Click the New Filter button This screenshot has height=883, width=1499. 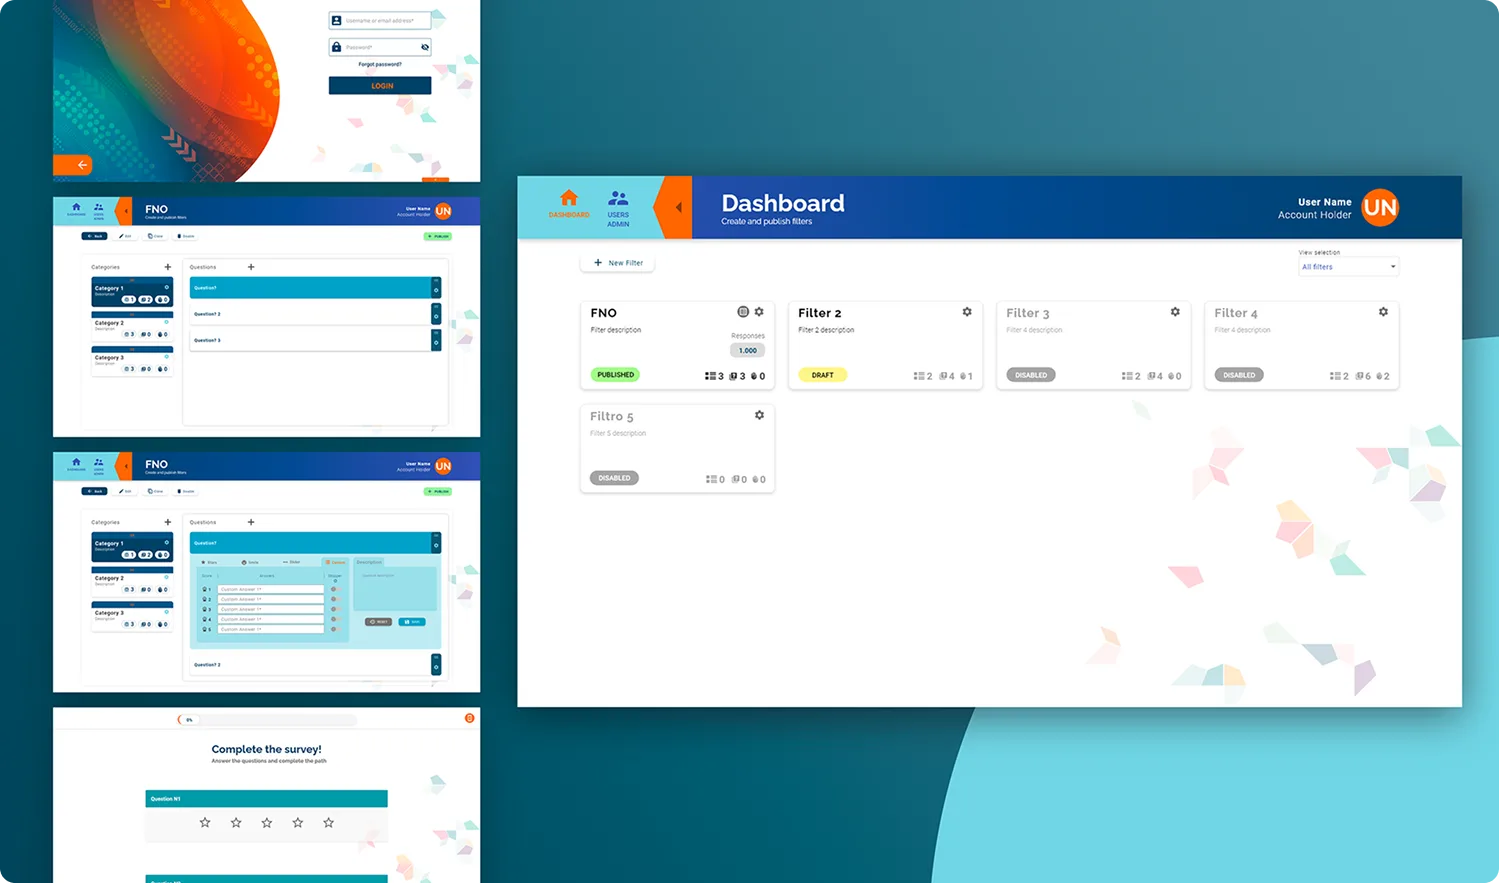[x=618, y=263]
